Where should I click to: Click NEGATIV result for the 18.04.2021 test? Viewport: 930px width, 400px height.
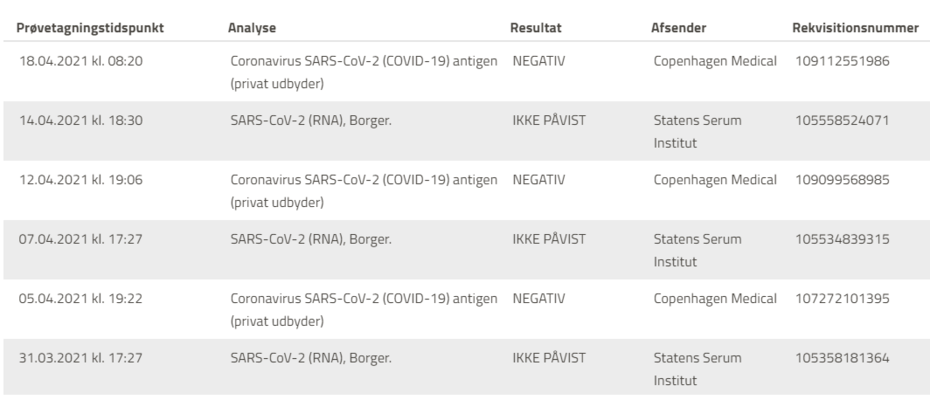540,61
